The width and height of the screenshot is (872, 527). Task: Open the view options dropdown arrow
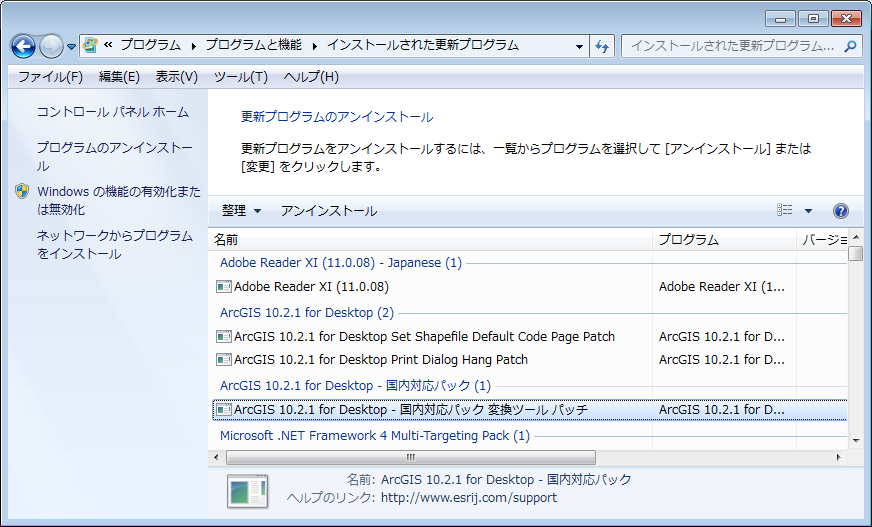tap(808, 211)
